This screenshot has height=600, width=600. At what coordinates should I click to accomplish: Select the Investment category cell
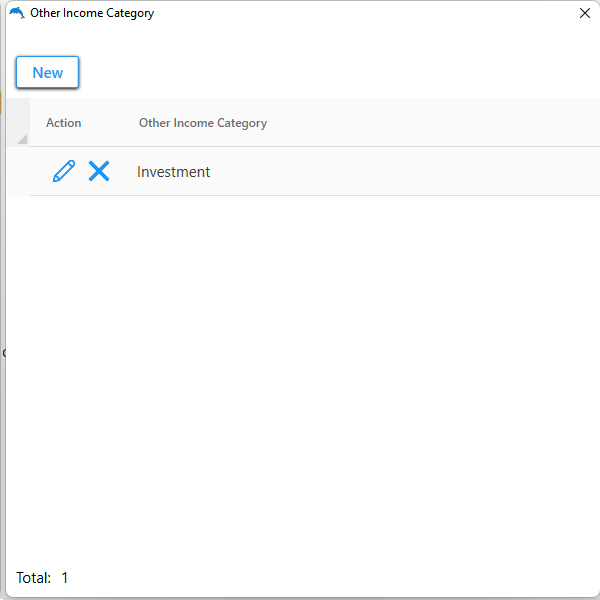[174, 172]
